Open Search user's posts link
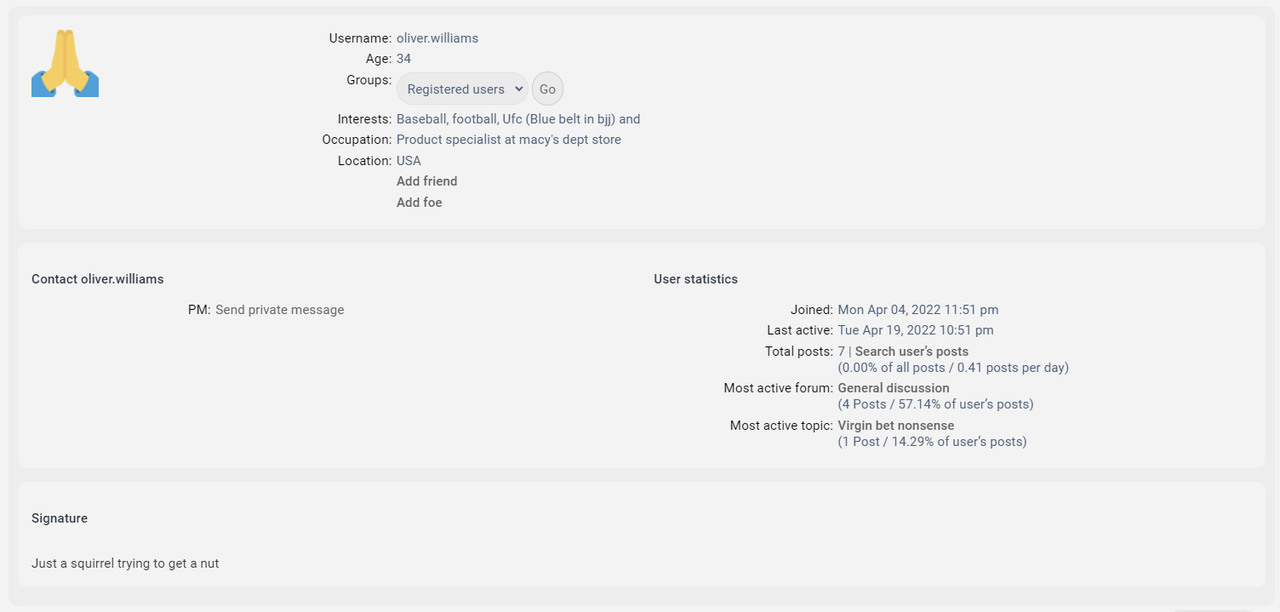Screen dimensions: 1280x612 click(911, 351)
